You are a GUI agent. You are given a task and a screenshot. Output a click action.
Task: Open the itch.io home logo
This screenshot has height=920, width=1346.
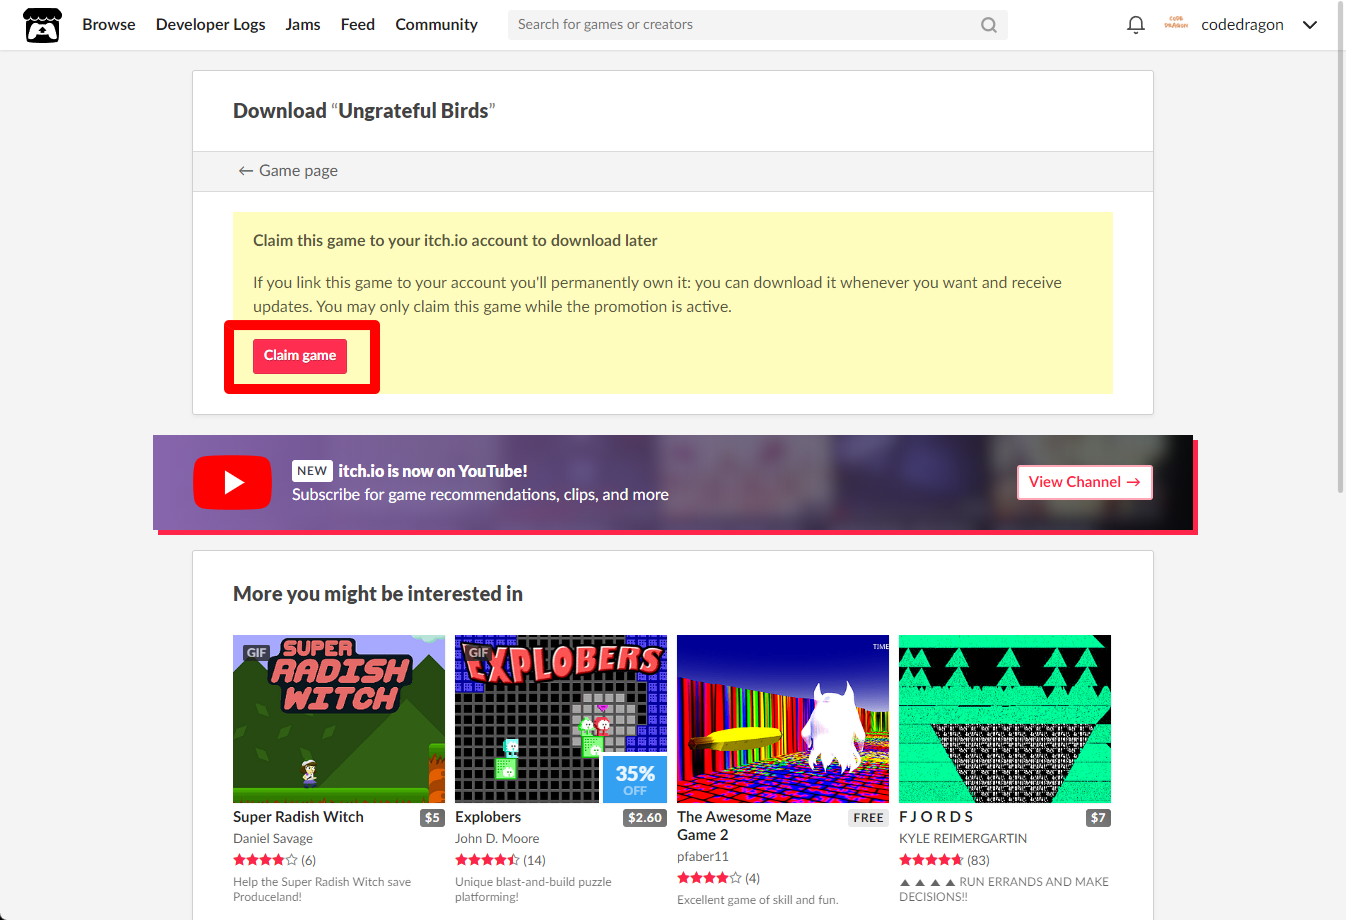point(42,25)
